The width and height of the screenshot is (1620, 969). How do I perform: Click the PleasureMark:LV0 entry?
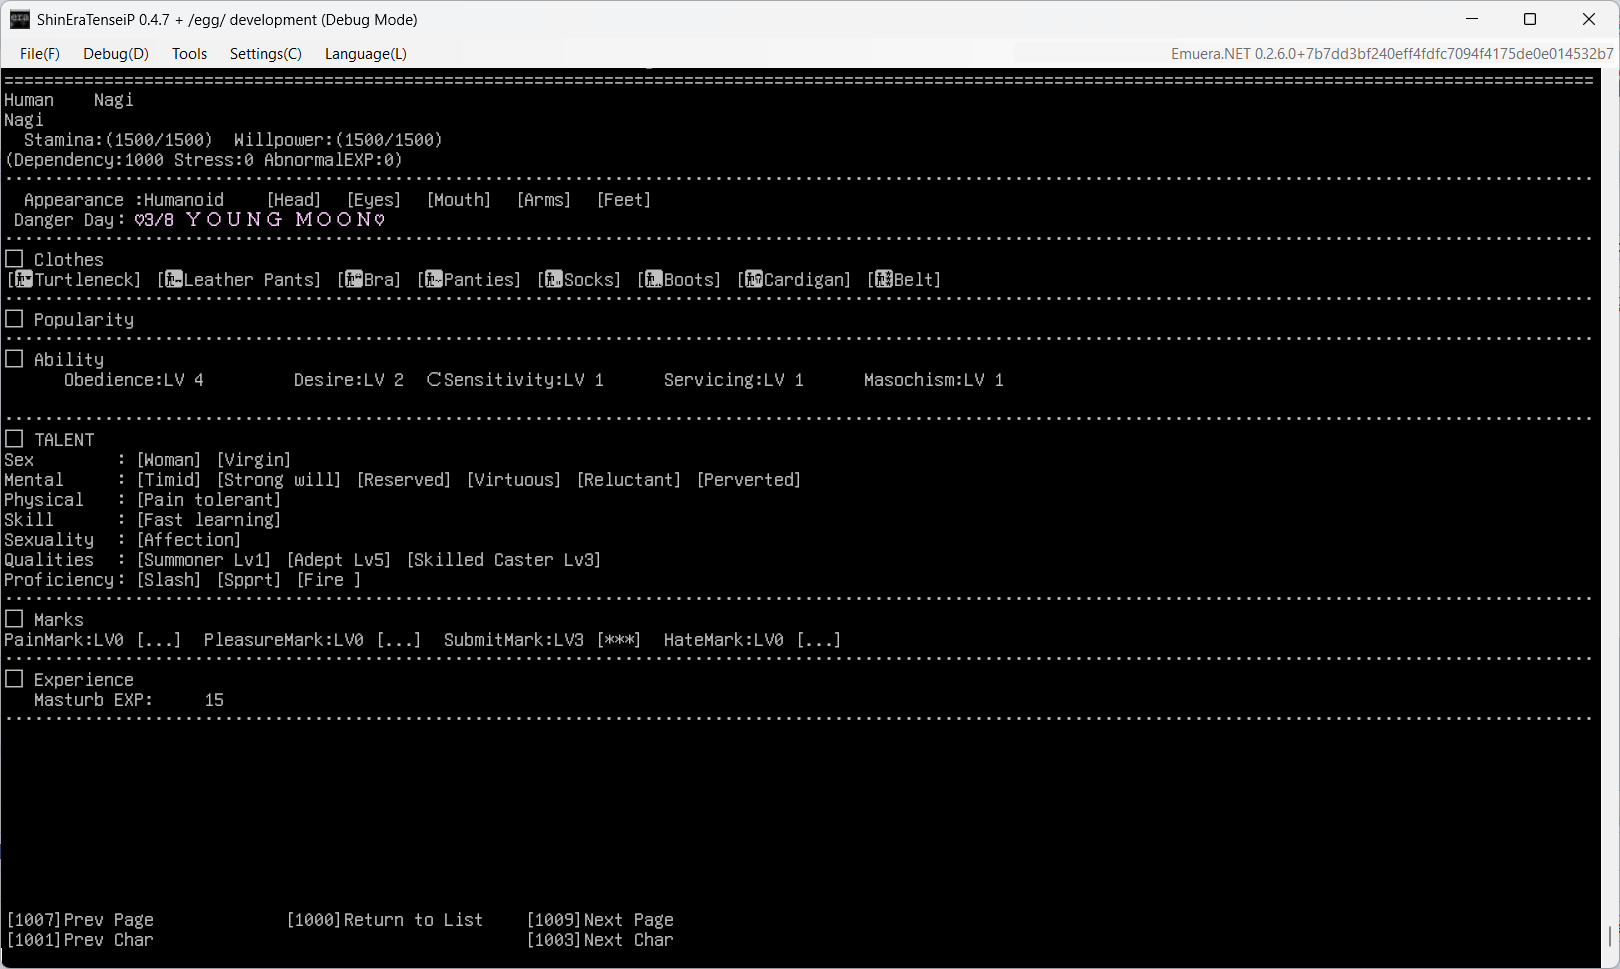tap(313, 640)
